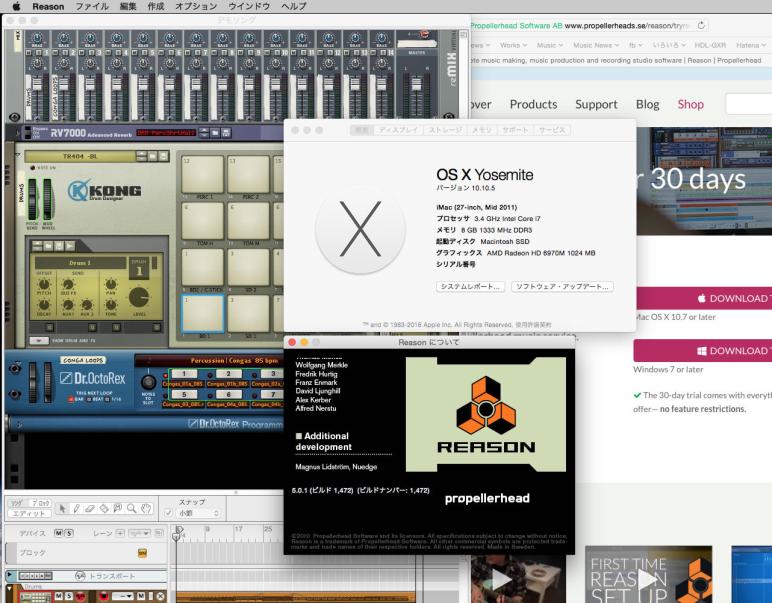Select the Magnifying glass zoom tool
This screenshot has height=603, width=772.
point(131,508)
